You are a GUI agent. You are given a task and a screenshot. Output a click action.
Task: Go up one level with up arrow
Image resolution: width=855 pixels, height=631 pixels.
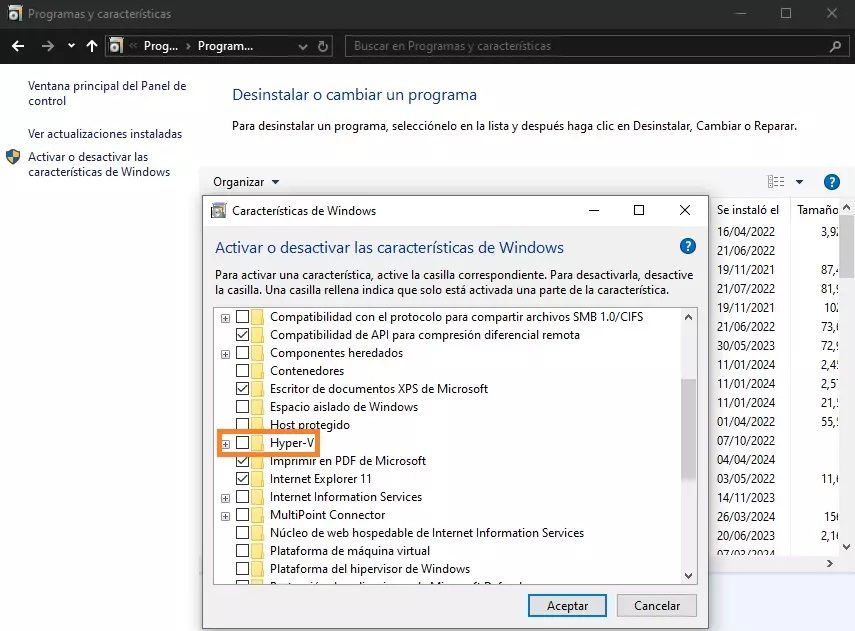[92, 46]
